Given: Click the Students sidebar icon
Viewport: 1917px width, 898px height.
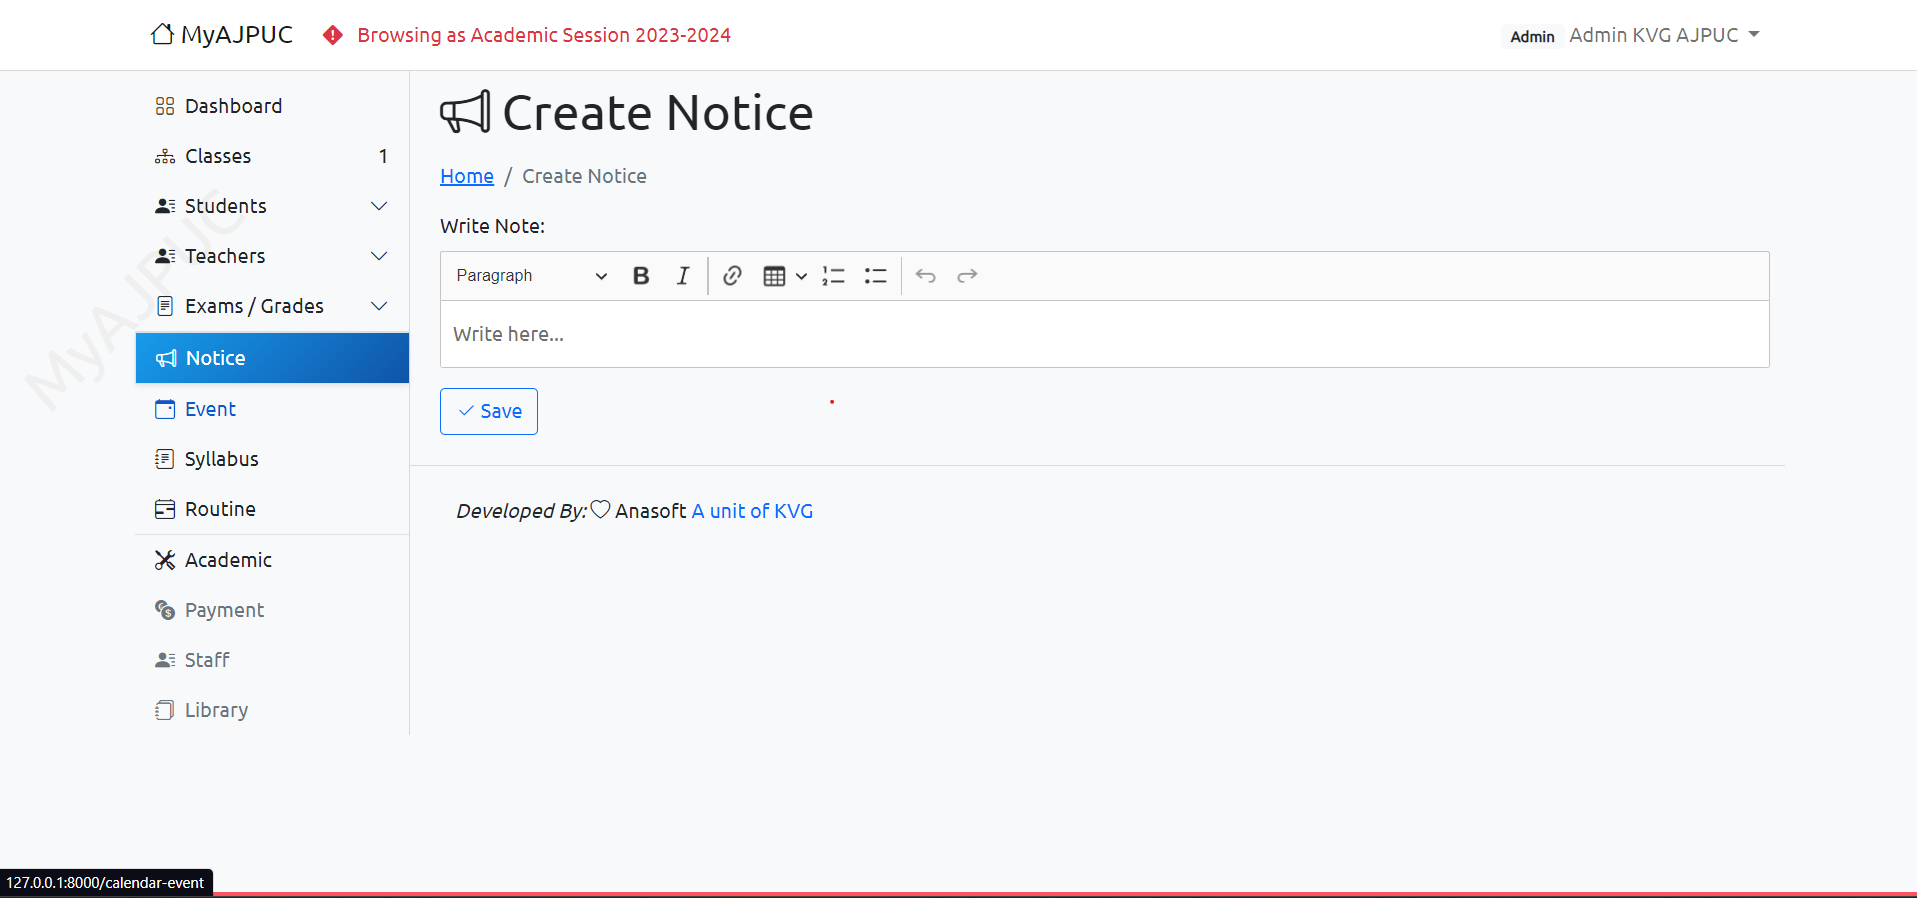Looking at the screenshot, I should [x=165, y=206].
